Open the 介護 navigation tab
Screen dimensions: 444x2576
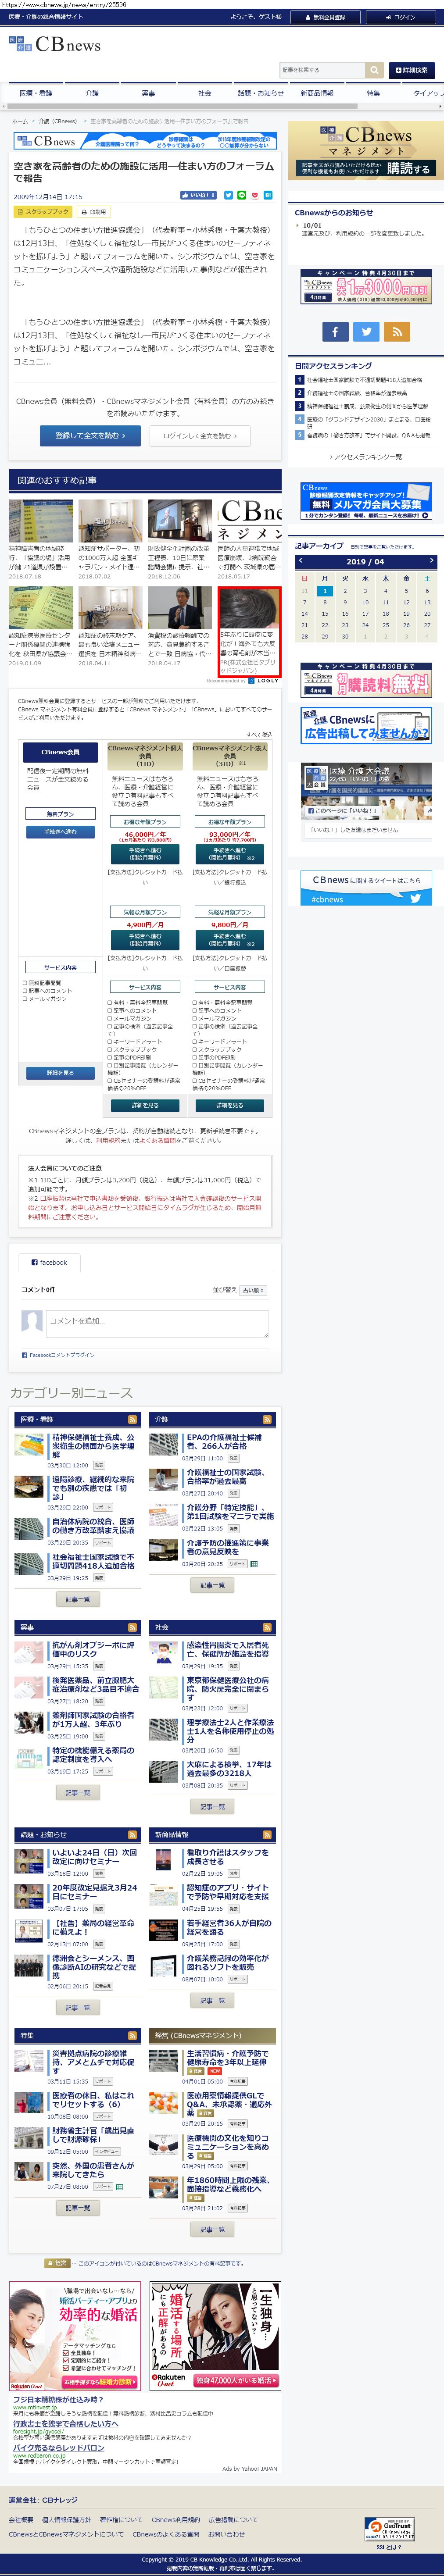pyautogui.click(x=92, y=93)
